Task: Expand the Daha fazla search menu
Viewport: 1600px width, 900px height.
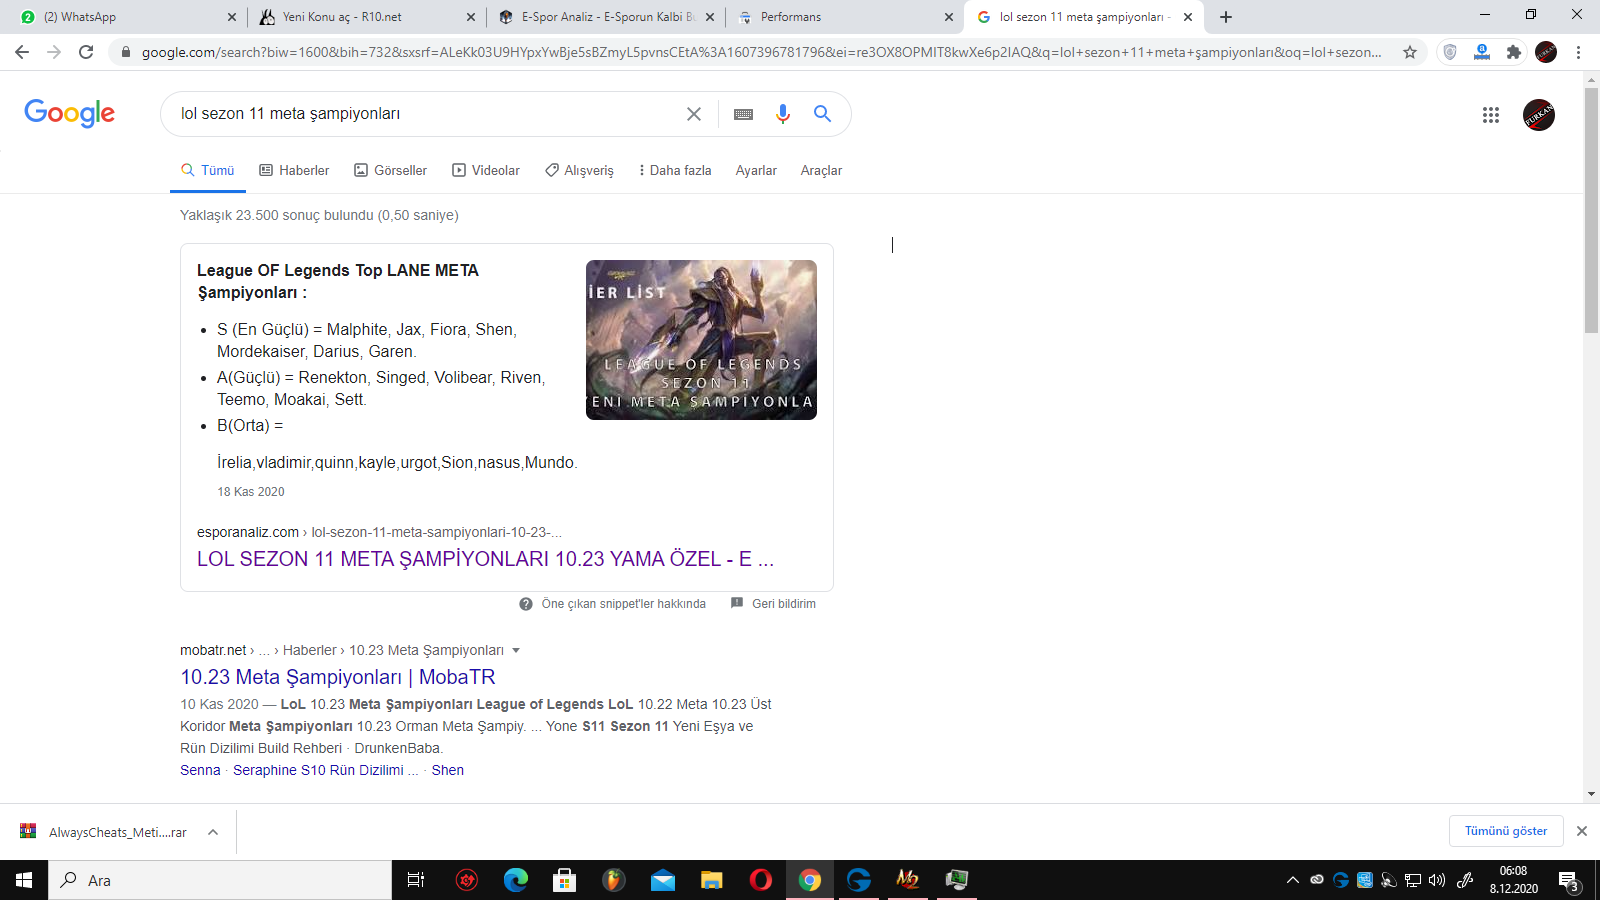Action: [676, 171]
